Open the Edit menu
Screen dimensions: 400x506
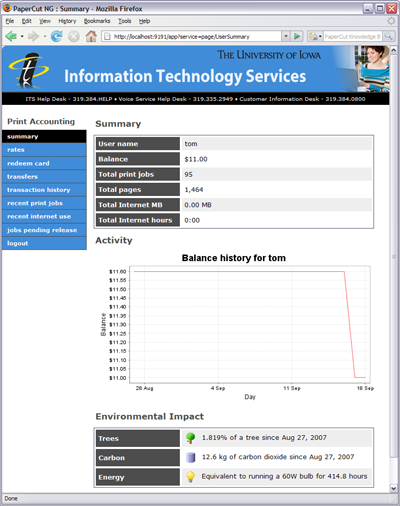tap(27, 21)
